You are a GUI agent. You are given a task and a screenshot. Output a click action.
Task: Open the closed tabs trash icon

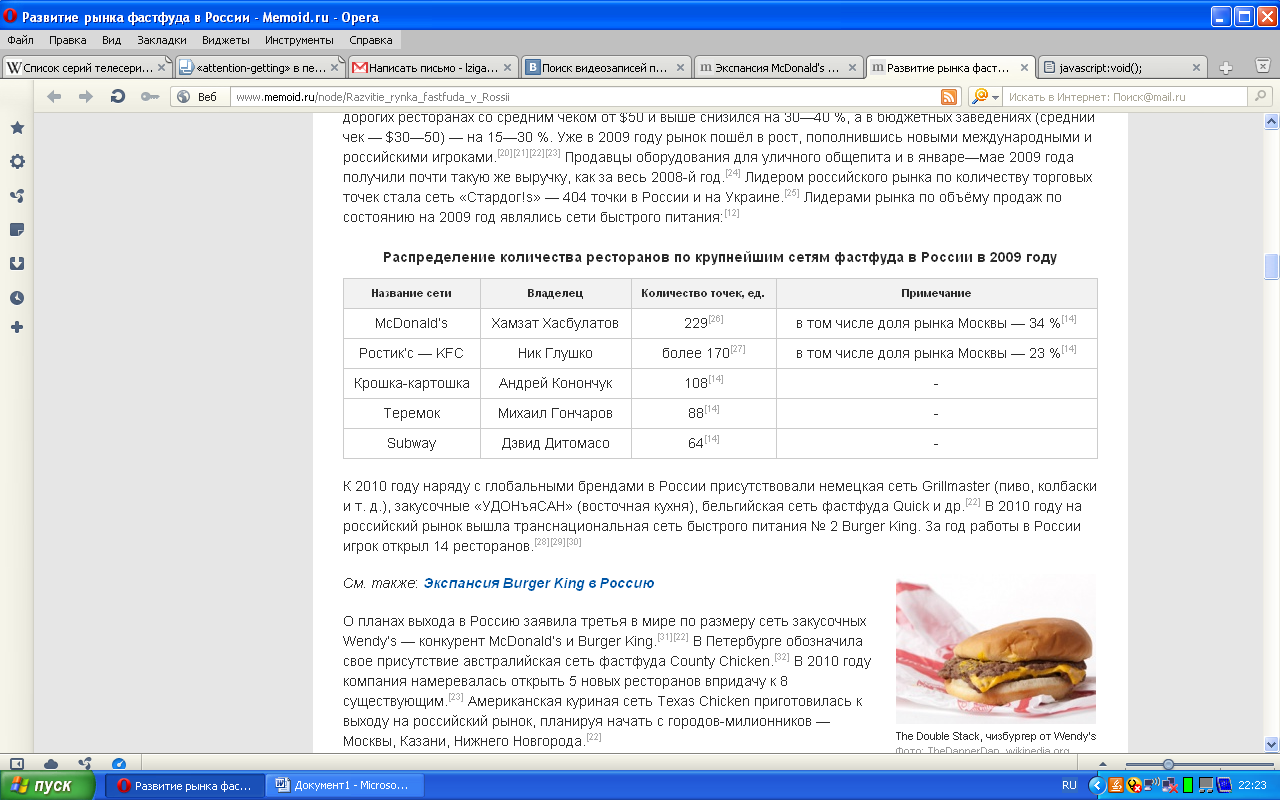click(1262, 67)
